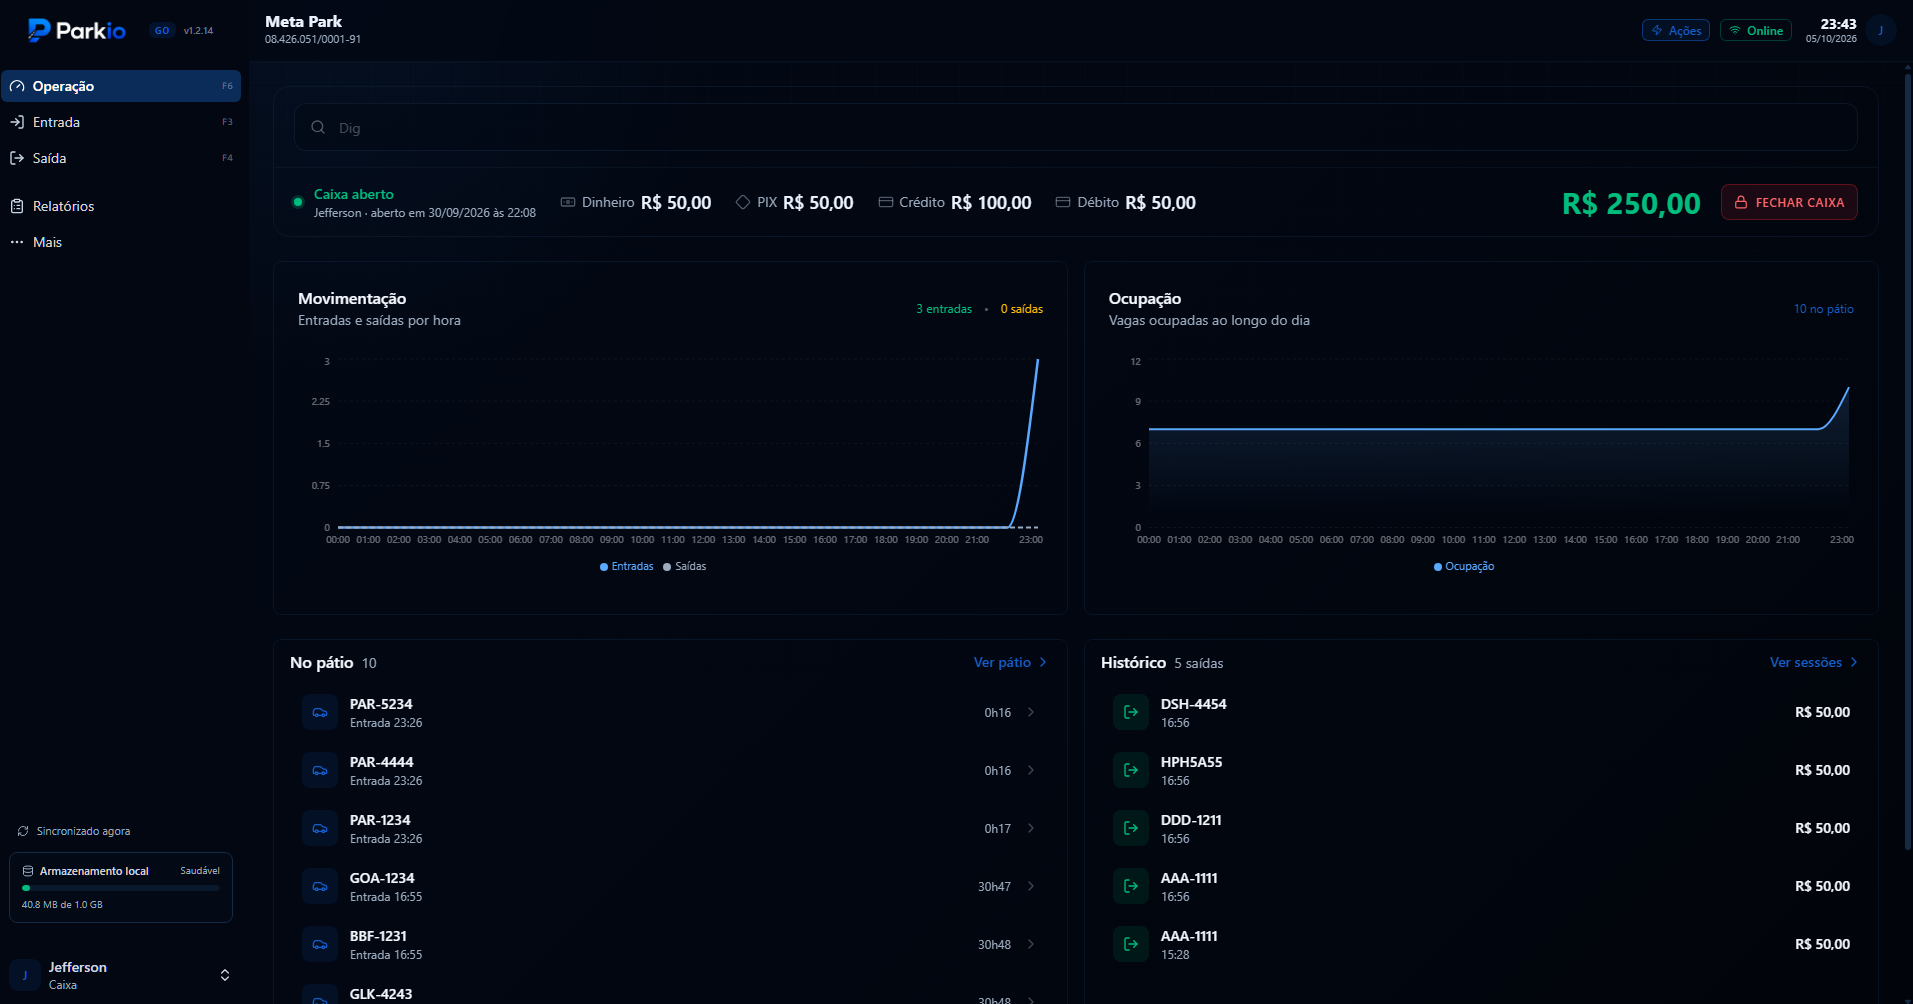Toggle the Entradas series in the chart legend
This screenshot has height=1004, width=1913.
(x=626, y=566)
